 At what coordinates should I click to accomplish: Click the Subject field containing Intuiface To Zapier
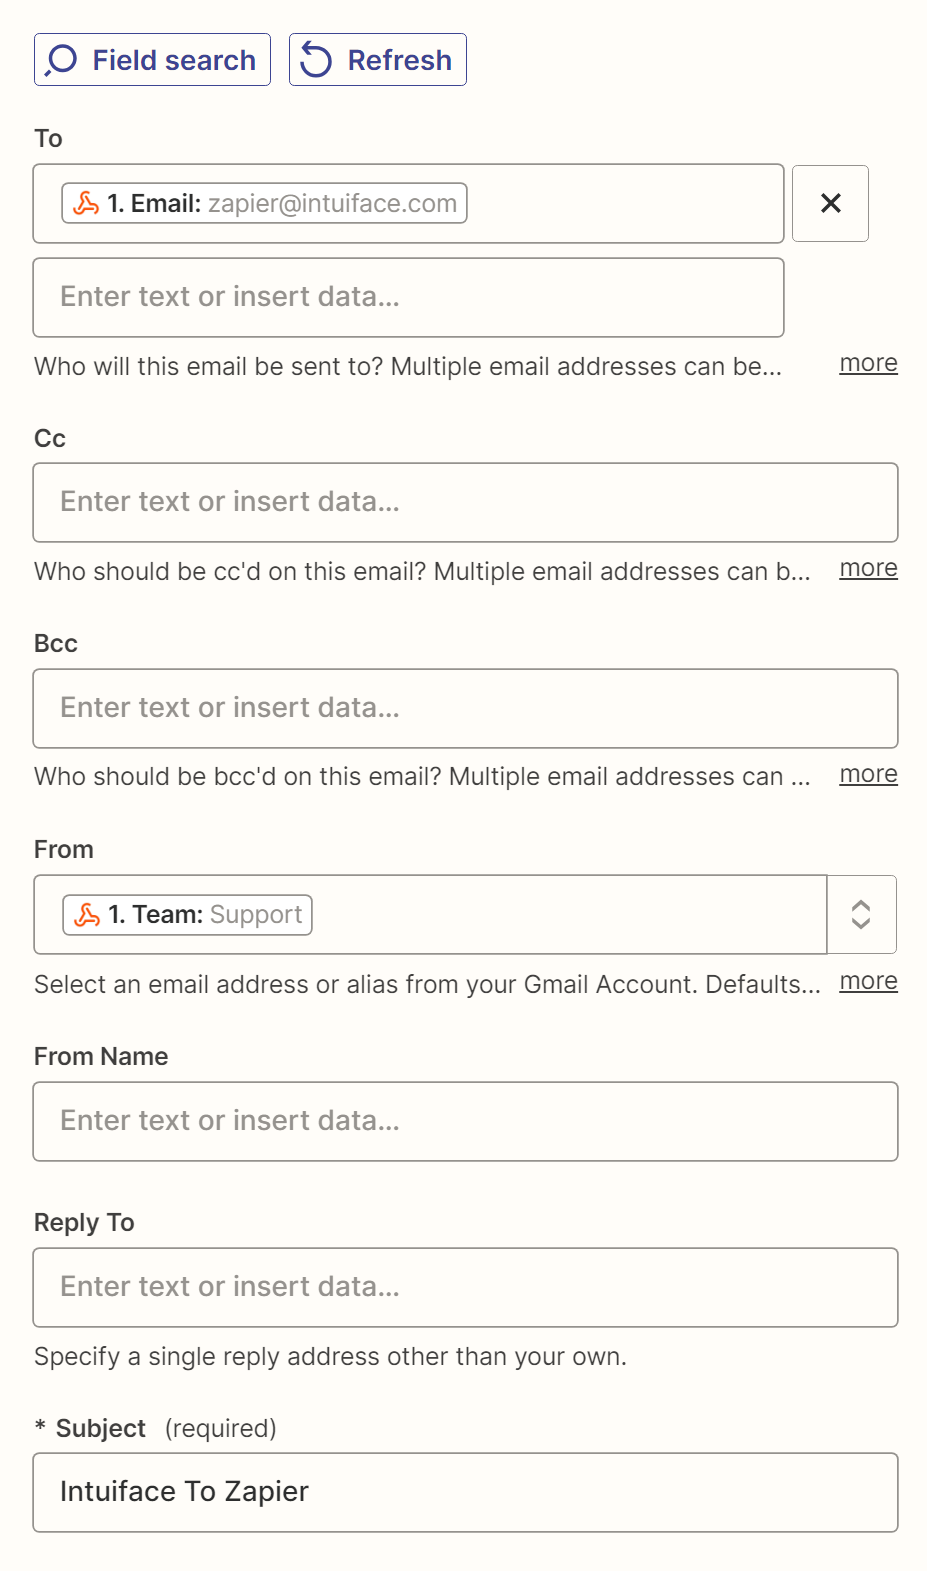coord(465,1493)
